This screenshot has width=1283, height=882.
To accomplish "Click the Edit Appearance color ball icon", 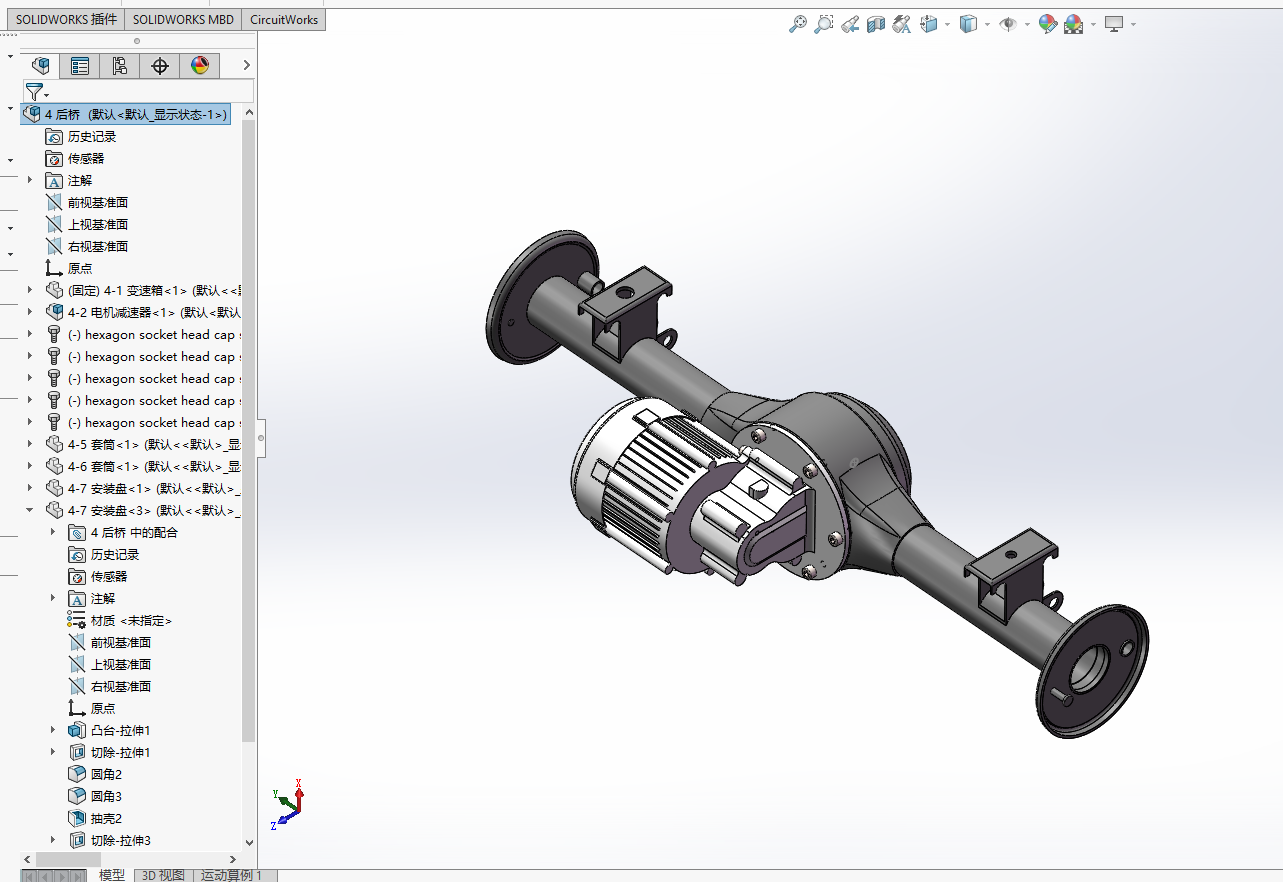I will (x=1047, y=24).
